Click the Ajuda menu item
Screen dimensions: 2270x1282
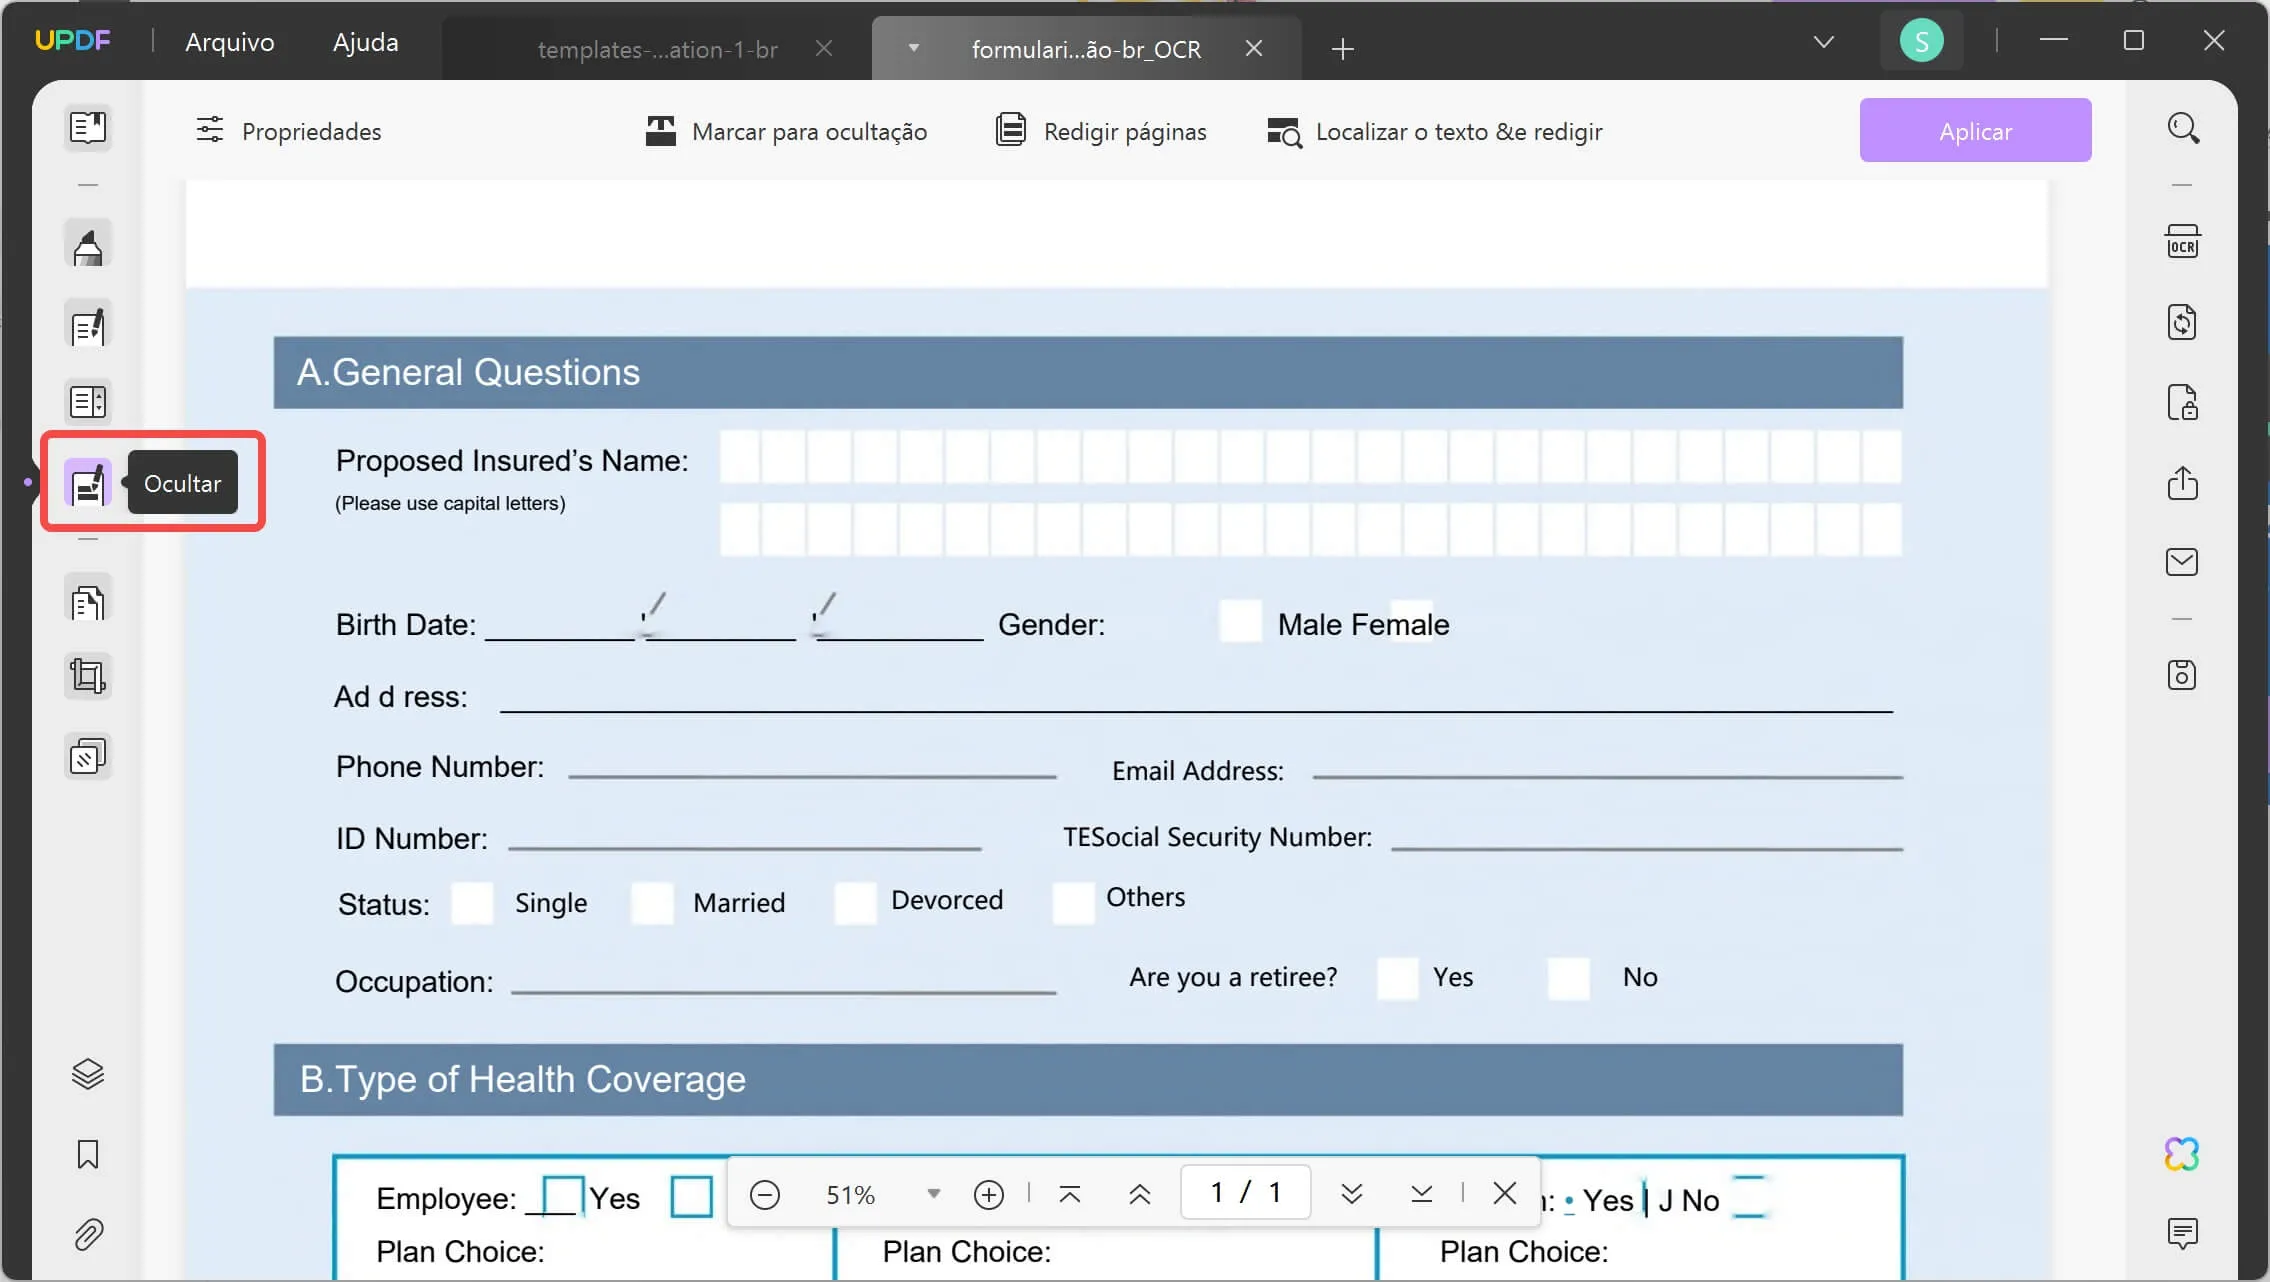tap(365, 42)
